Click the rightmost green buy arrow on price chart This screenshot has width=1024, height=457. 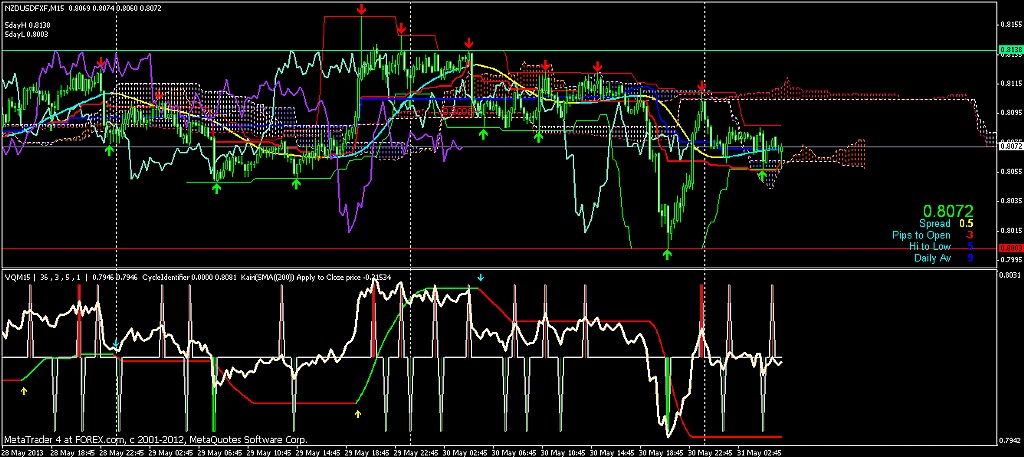click(x=762, y=176)
